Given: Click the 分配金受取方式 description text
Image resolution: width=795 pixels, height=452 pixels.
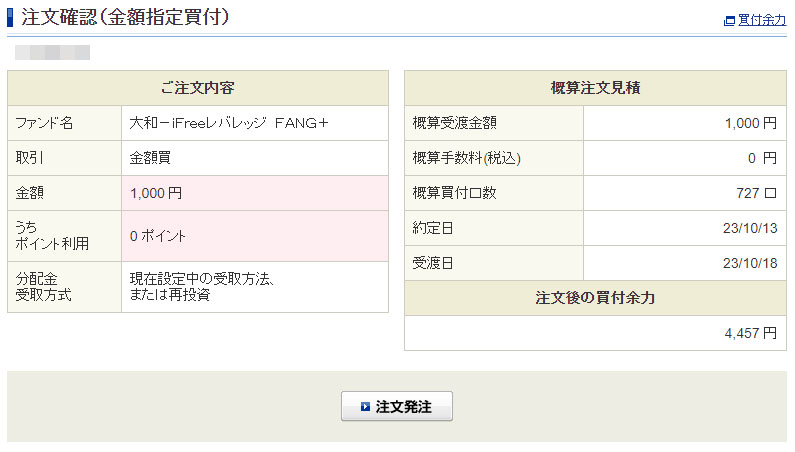Looking at the screenshot, I should [202, 287].
